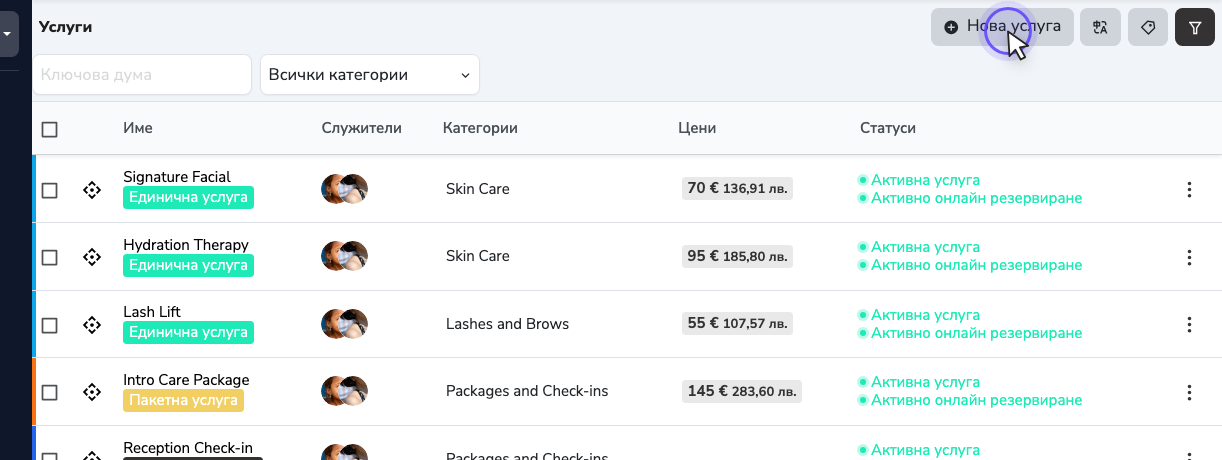Click the Служители column header
This screenshot has width=1222, height=460.
pos(362,128)
